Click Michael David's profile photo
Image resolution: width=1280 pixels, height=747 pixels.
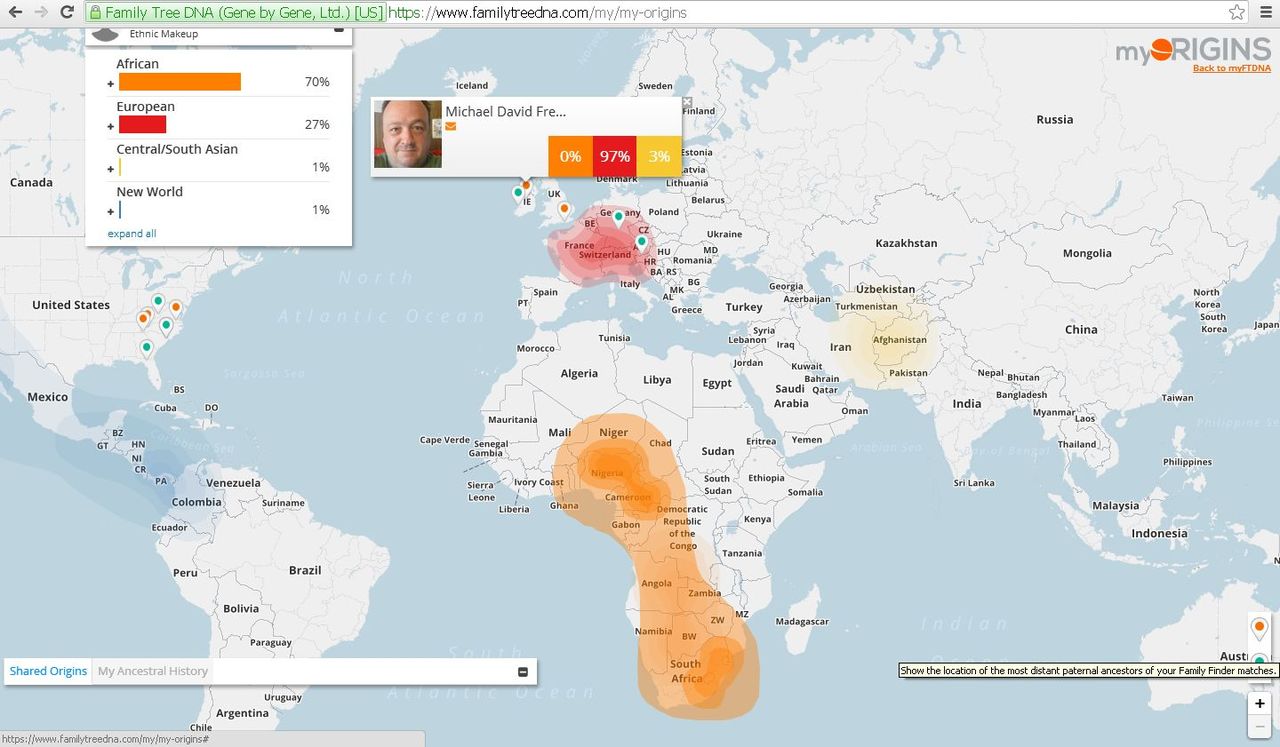[x=408, y=134]
